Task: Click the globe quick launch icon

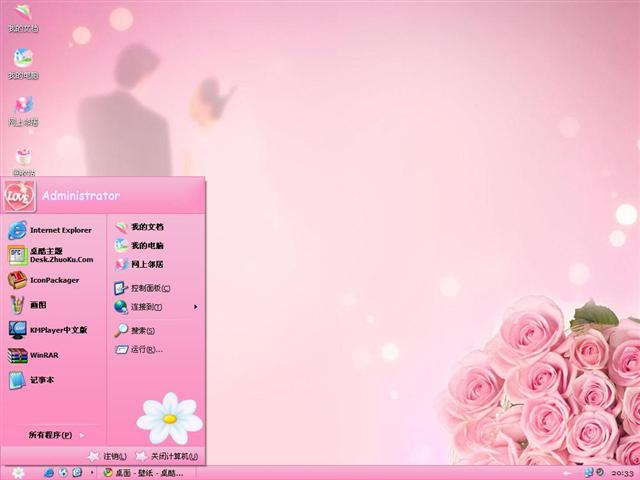Action: pyautogui.click(x=63, y=473)
